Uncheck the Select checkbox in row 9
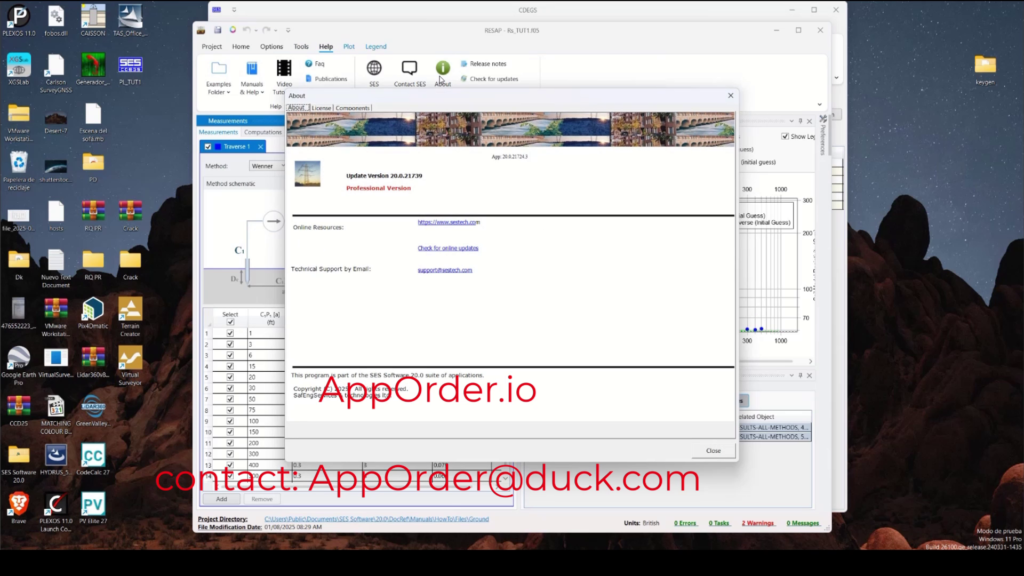The height and width of the screenshot is (576, 1024). pyautogui.click(x=230, y=421)
